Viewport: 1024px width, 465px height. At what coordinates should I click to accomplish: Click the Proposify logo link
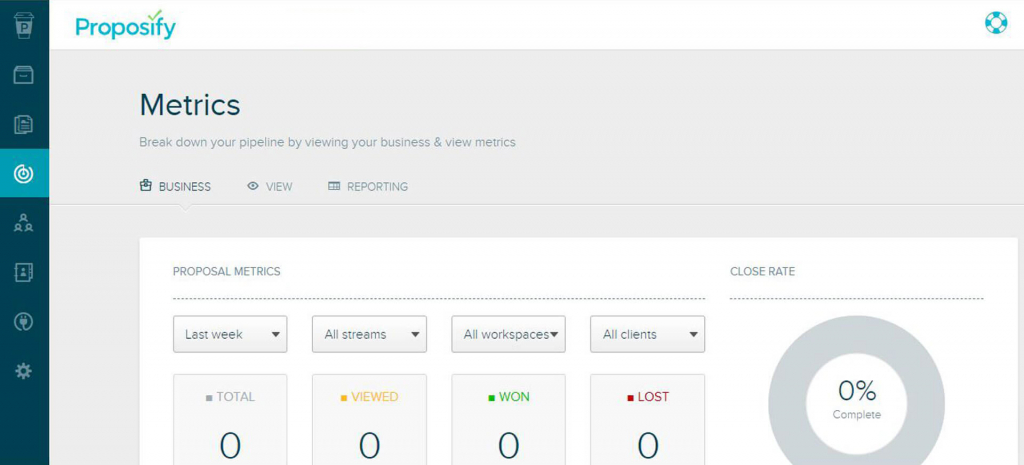click(126, 25)
